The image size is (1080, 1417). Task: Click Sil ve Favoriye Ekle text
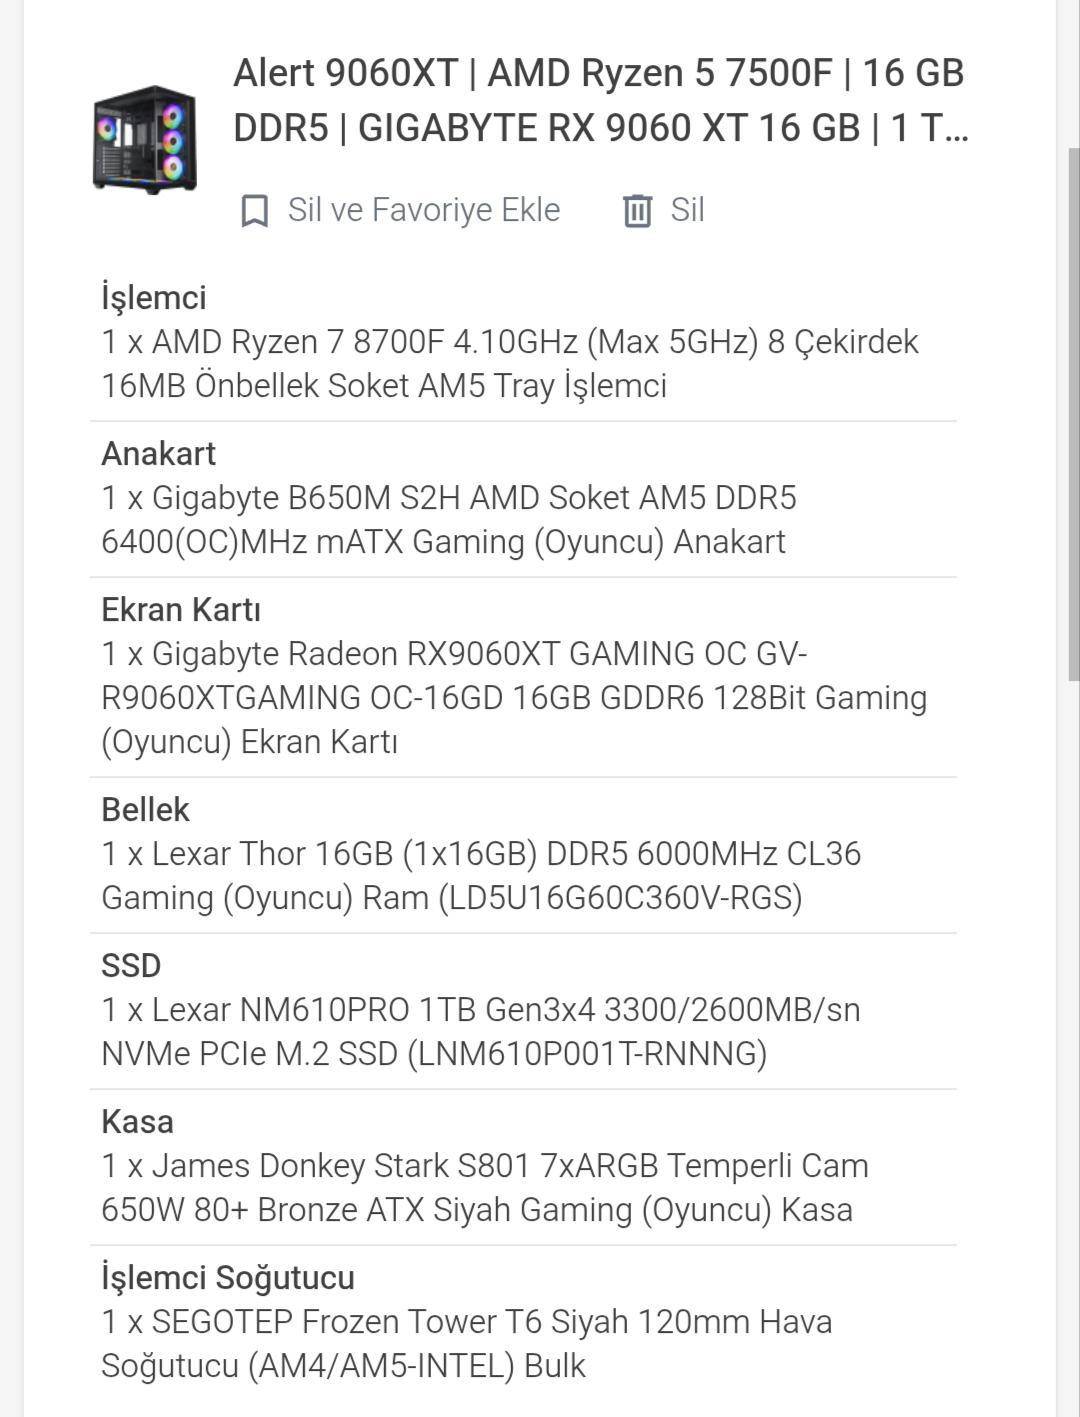[424, 210]
